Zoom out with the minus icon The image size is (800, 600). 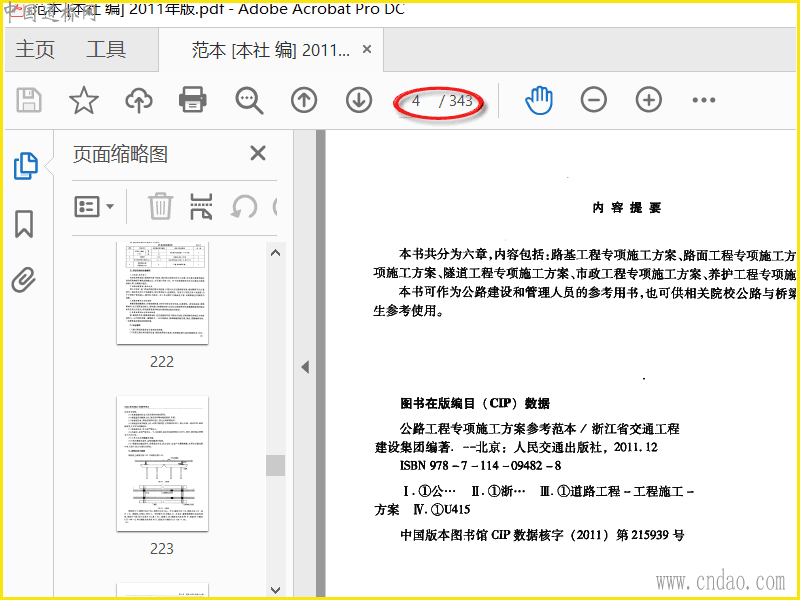pos(594,100)
